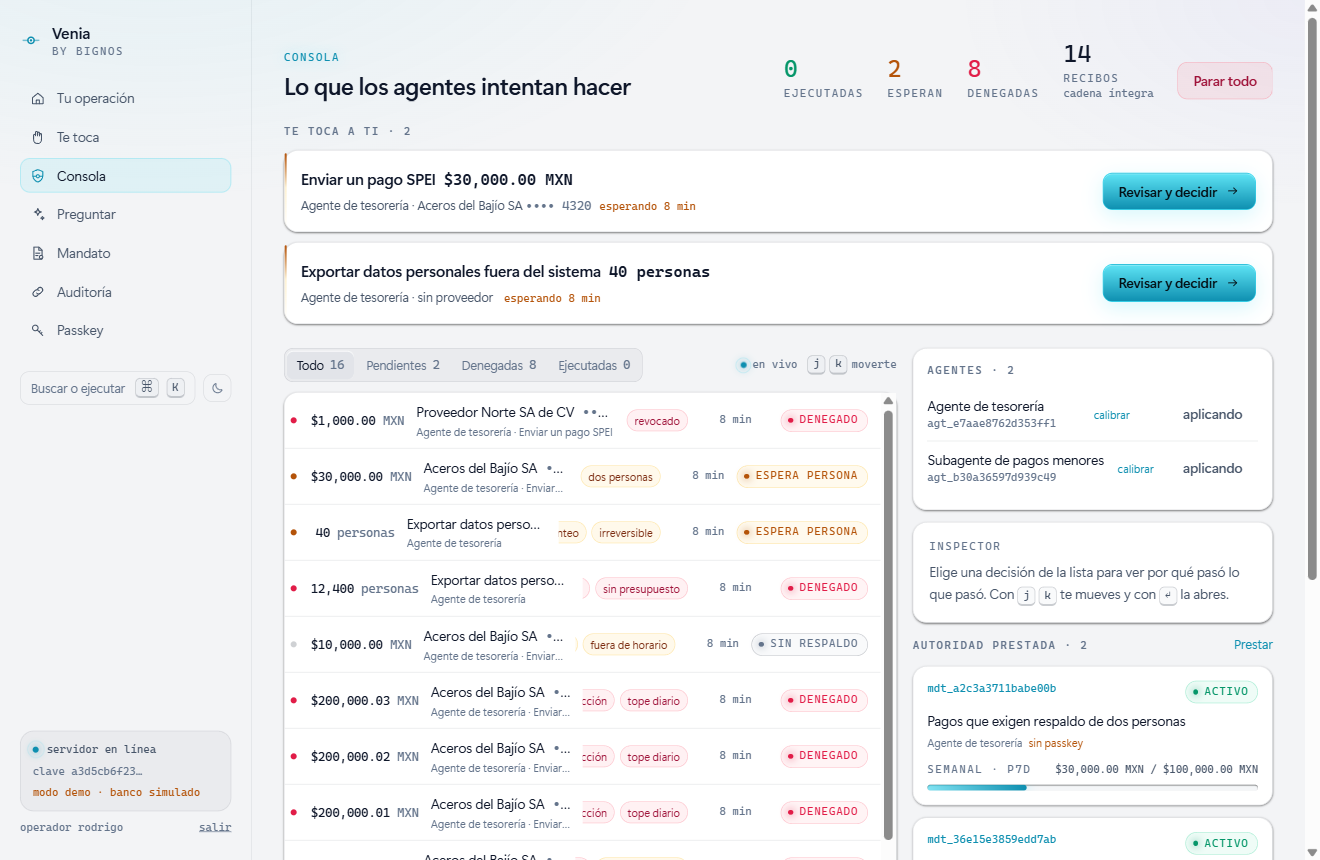This screenshot has height=860, width=1320.
Task: Select the $200,000.03 MXN row
Action: pos(581,700)
